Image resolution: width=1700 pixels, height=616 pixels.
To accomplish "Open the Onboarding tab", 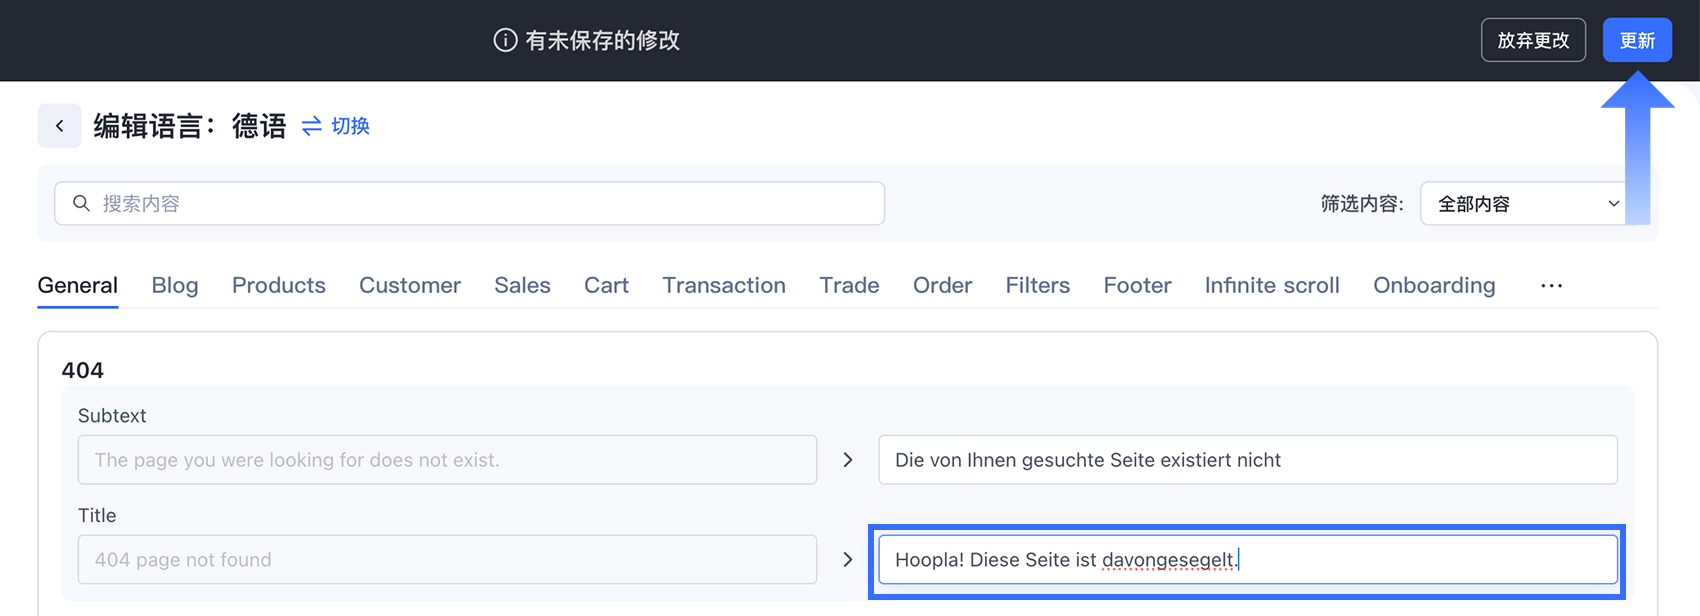I will click(x=1434, y=285).
